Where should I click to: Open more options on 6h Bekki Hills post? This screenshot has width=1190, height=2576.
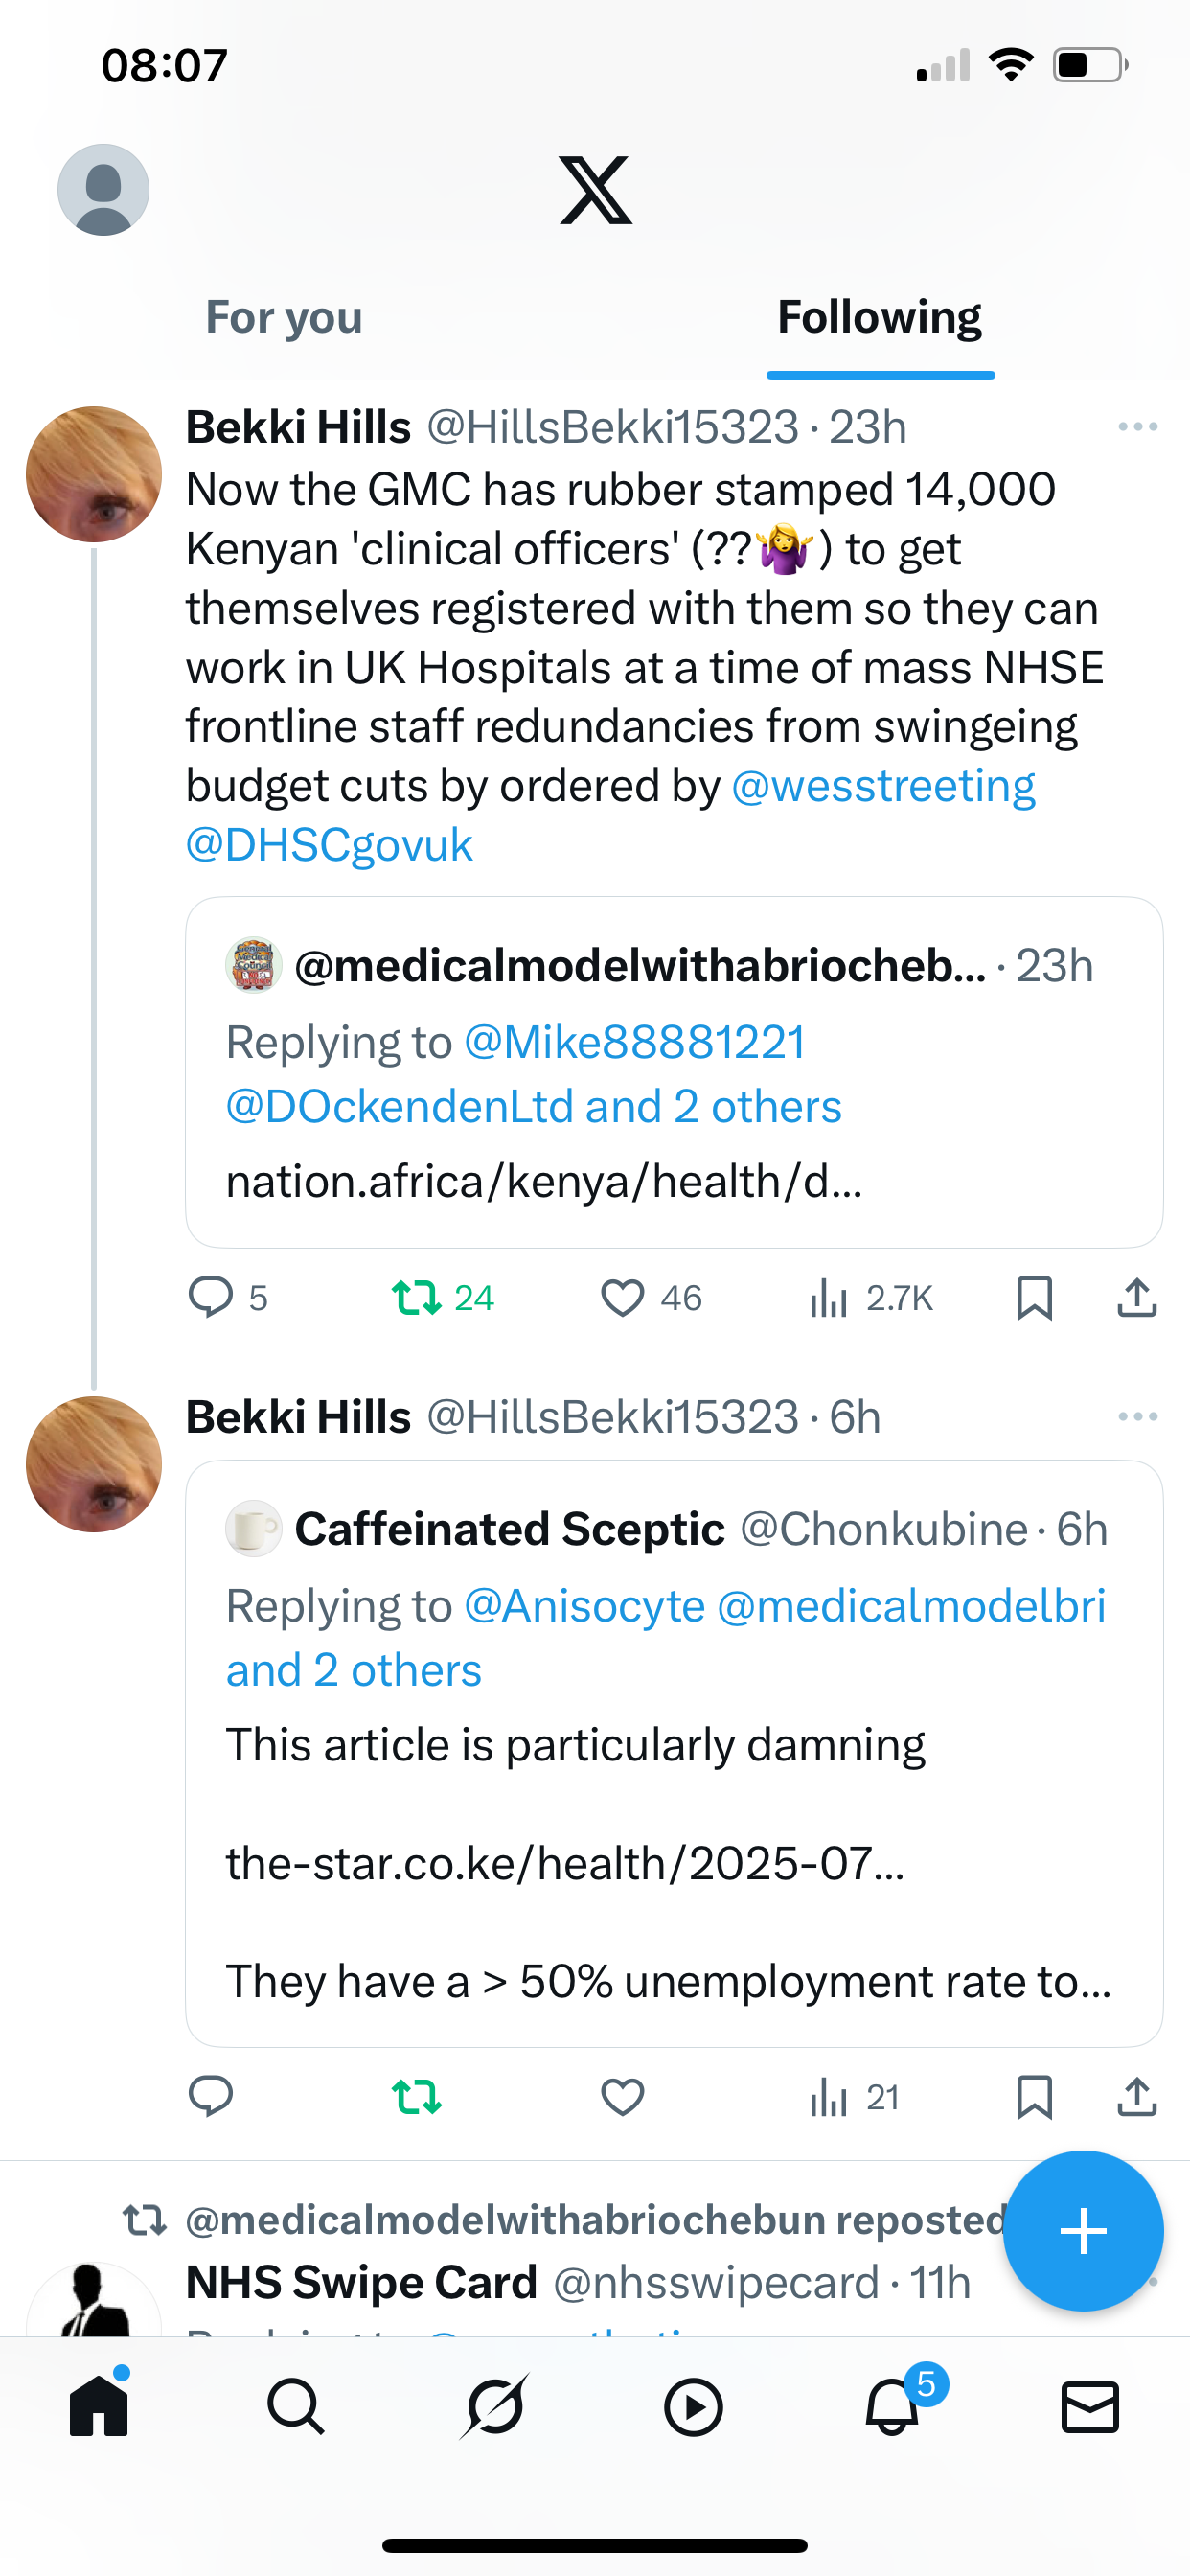coord(1137,1417)
